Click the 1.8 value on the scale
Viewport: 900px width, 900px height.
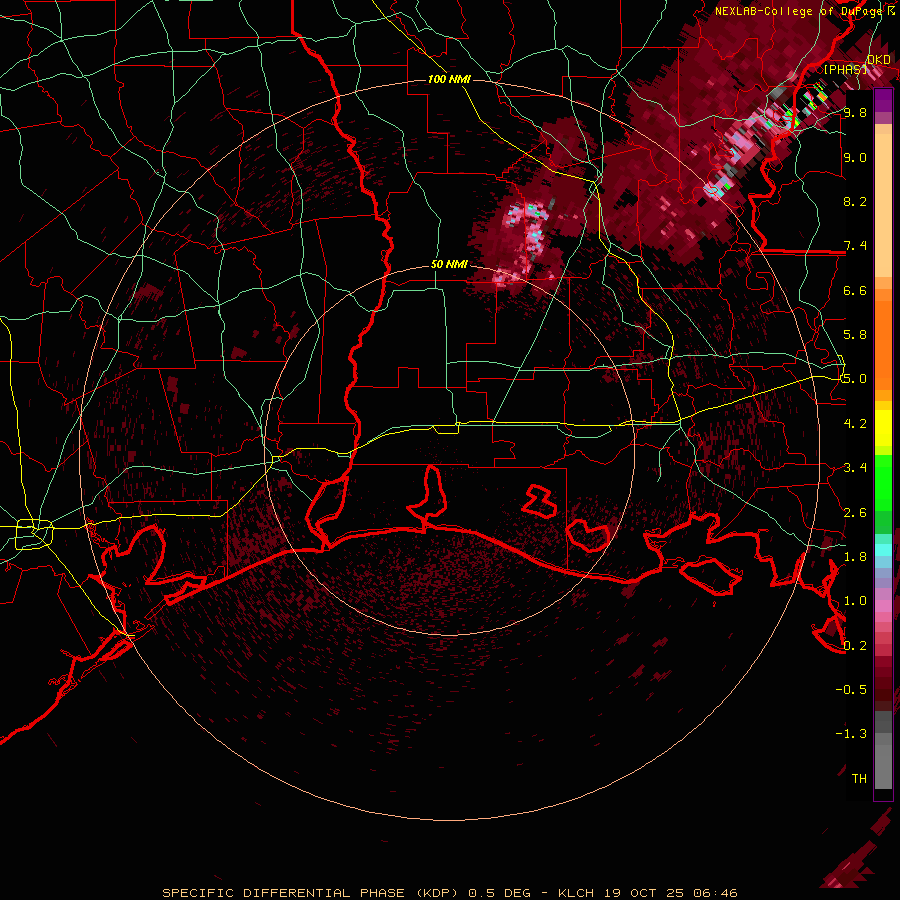point(855,557)
